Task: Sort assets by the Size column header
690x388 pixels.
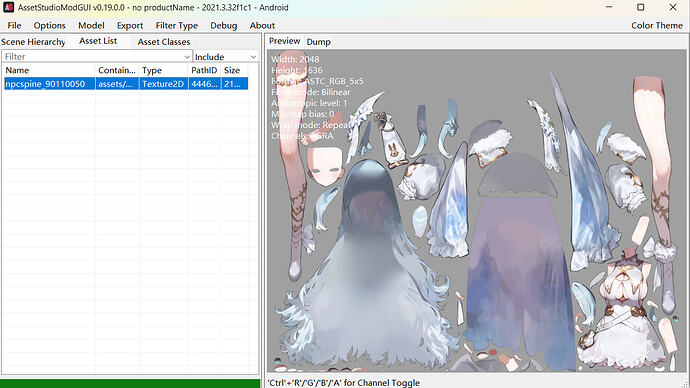Action: pyautogui.click(x=234, y=70)
